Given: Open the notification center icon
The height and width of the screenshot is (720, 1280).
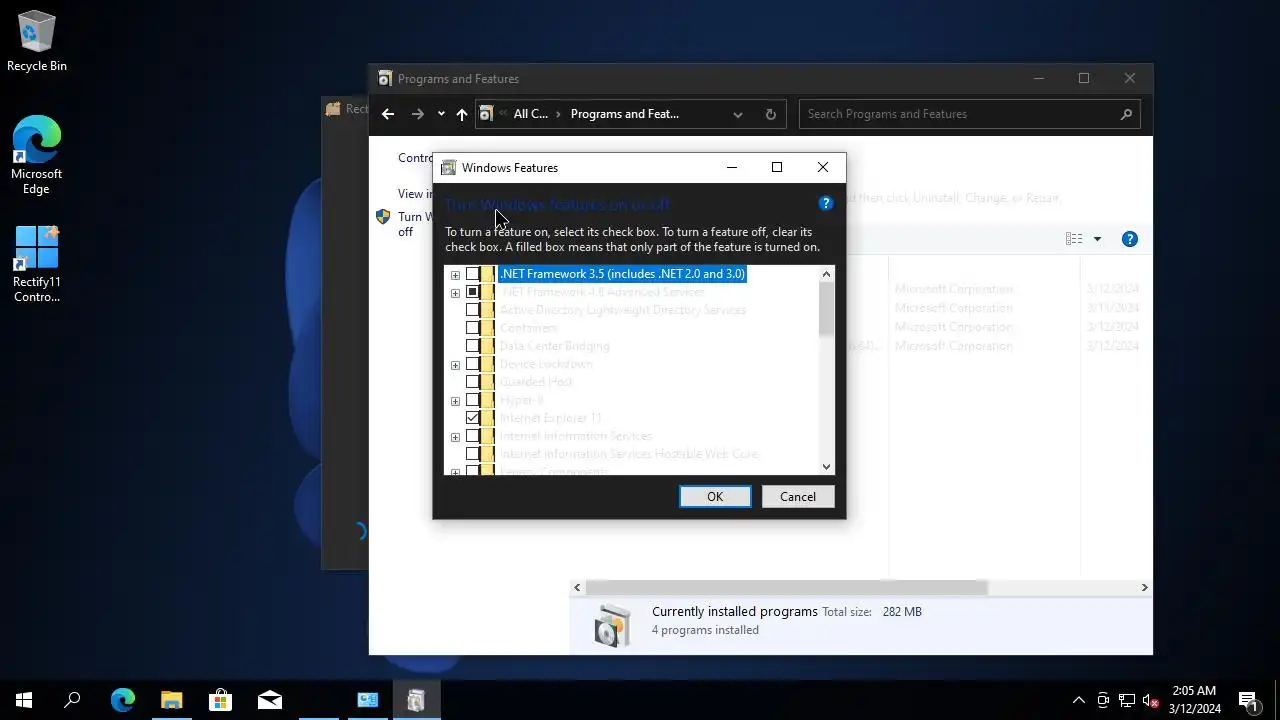Looking at the screenshot, I should [x=1249, y=700].
